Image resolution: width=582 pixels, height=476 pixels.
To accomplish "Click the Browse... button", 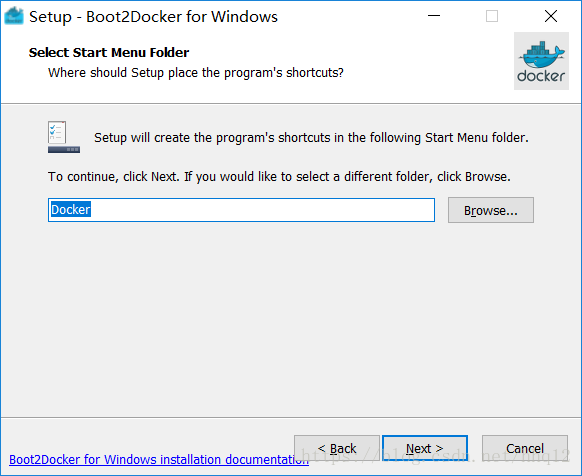I will (x=491, y=210).
